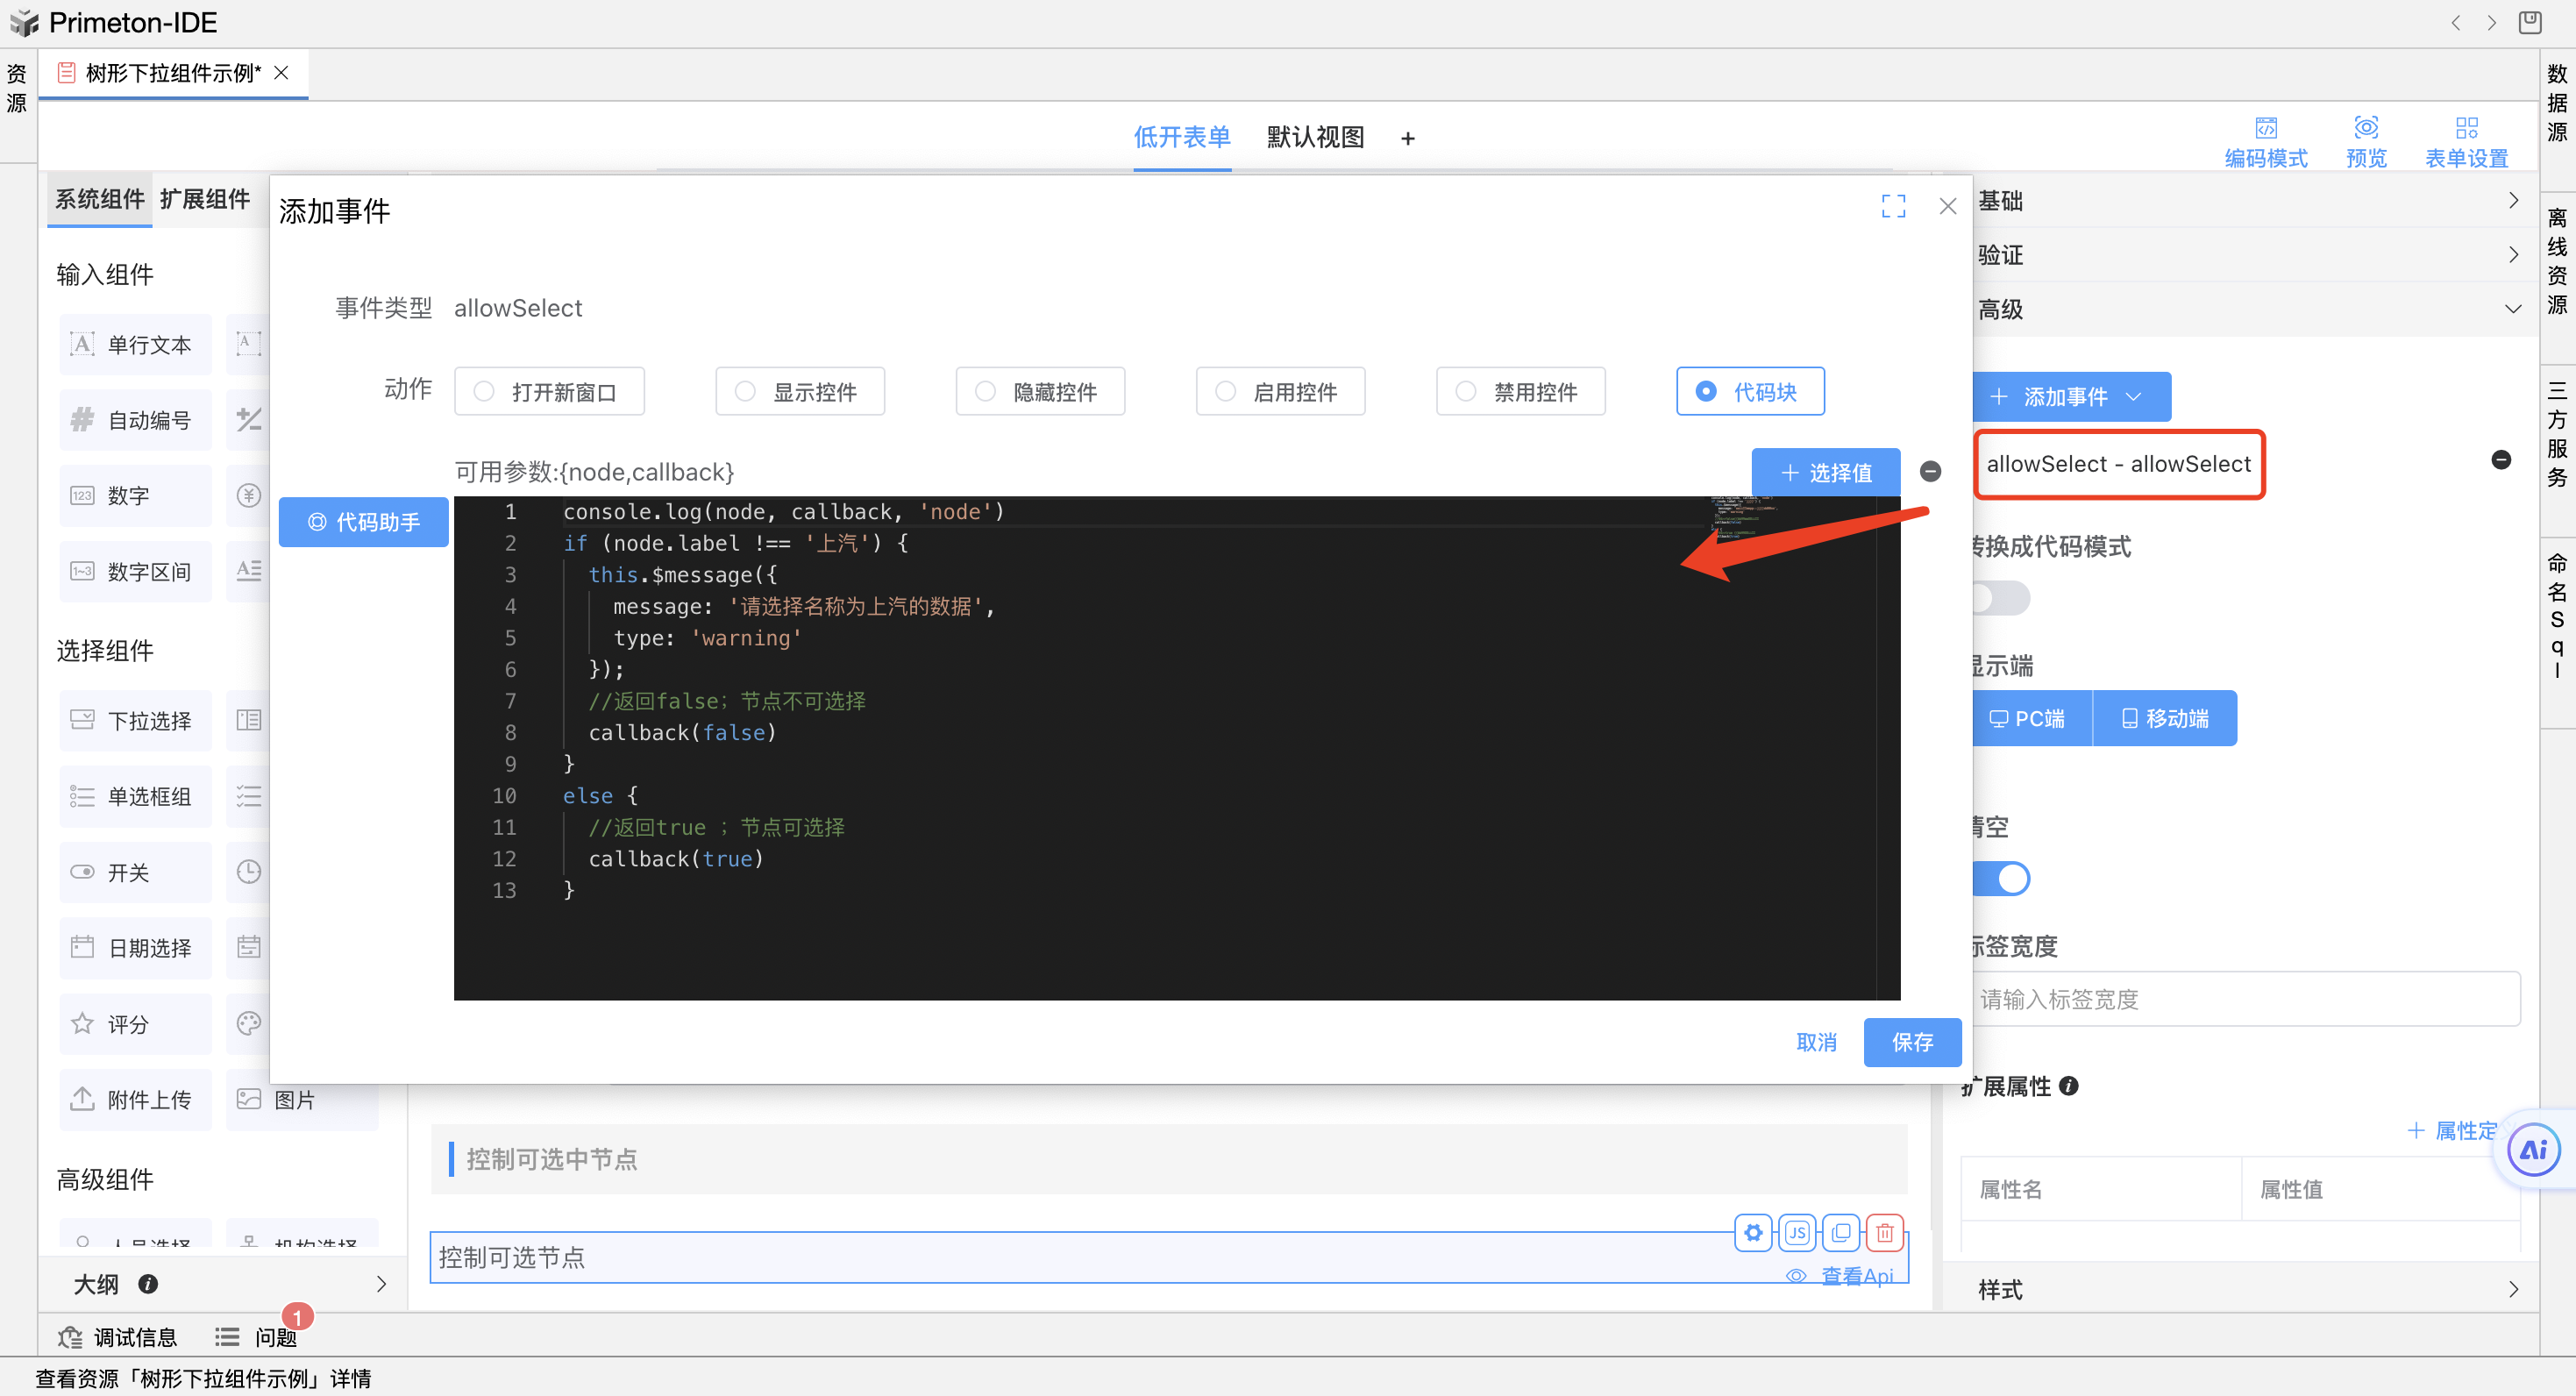This screenshot has height=1396, width=2576.
Task: Click the red trash delete icon
Action: click(x=1884, y=1232)
